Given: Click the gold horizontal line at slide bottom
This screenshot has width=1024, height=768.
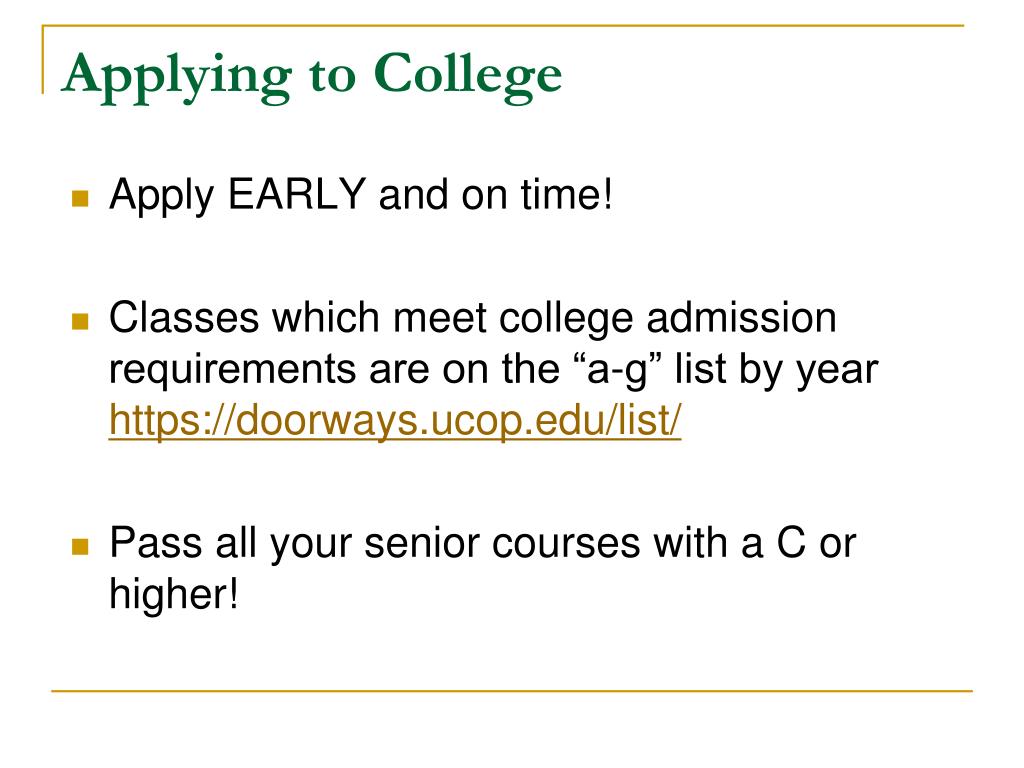Looking at the screenshot, I should tap(512, 690).
